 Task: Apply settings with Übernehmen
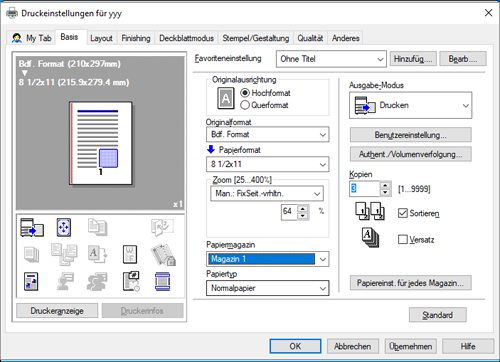[x=410, y=346]
